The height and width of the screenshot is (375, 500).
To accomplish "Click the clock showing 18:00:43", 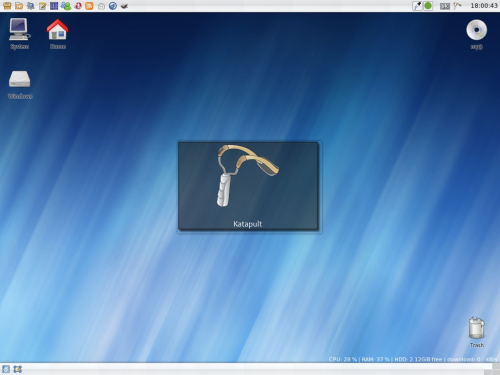I will pyautogui.click(x=484, y=6).
